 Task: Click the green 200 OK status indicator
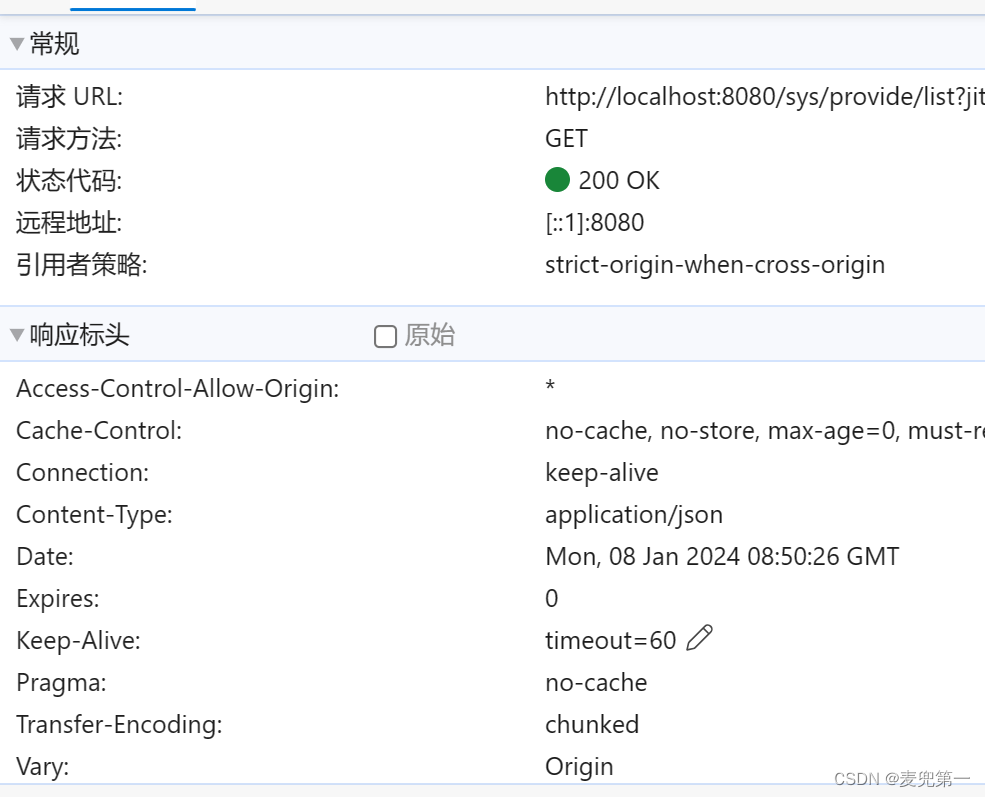557,180
